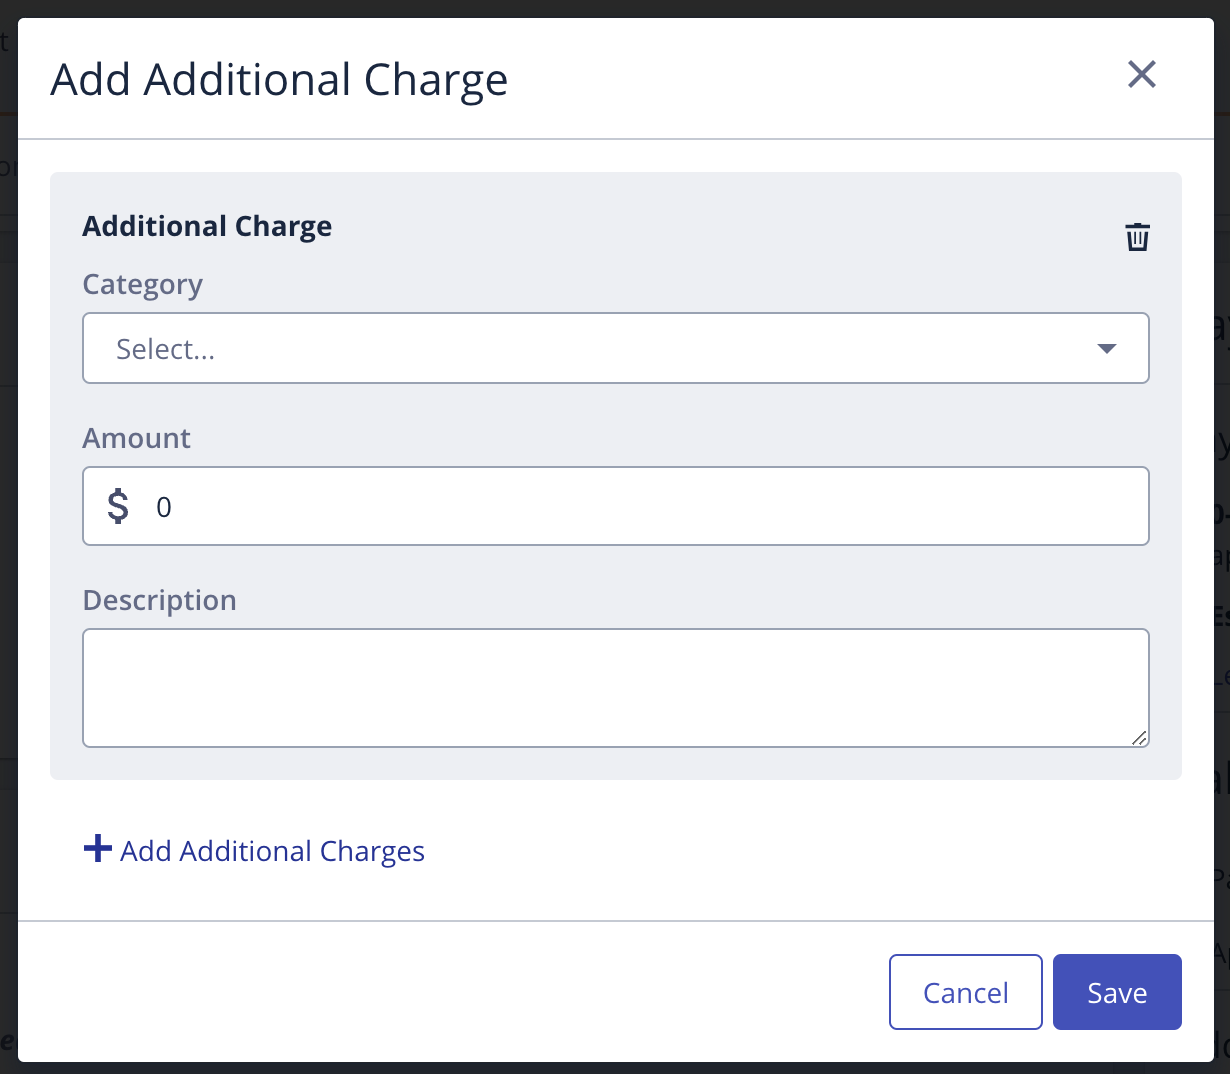The height and width of the screenshot is (1074, 1230).
Task: Save the additional charge
Action: (x=1117, y=992)
